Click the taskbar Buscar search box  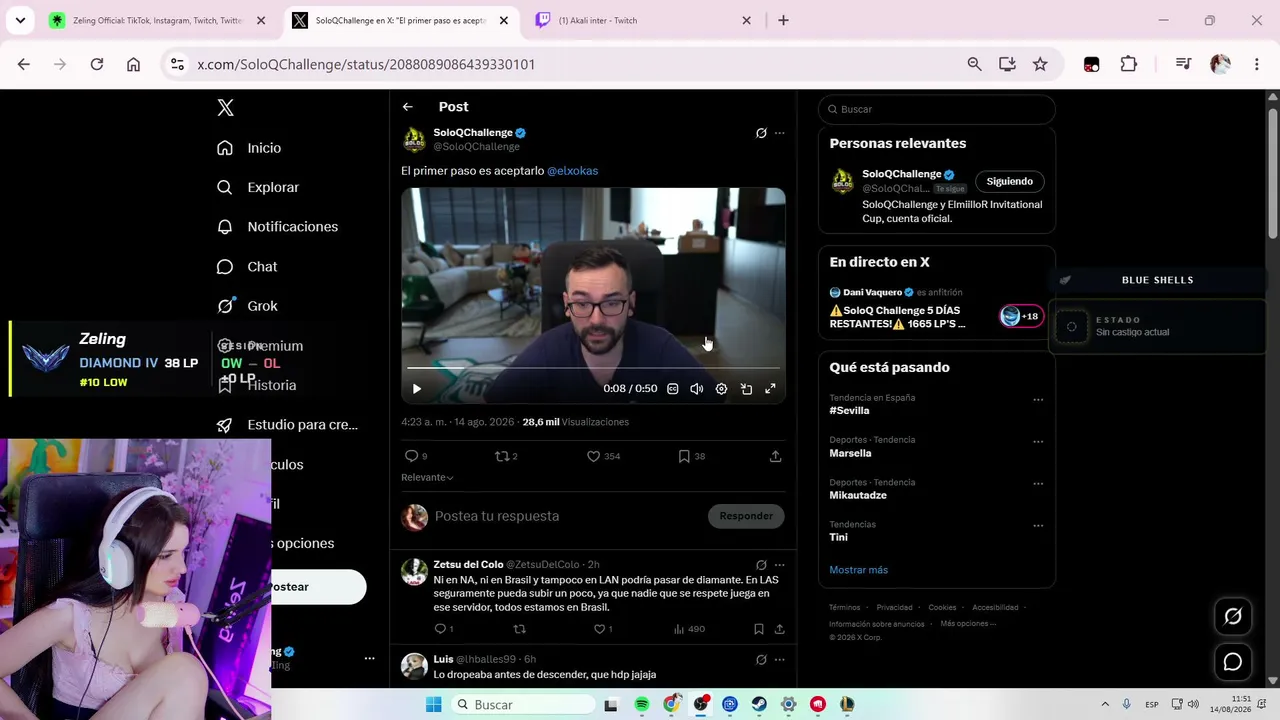coord(521,705)
